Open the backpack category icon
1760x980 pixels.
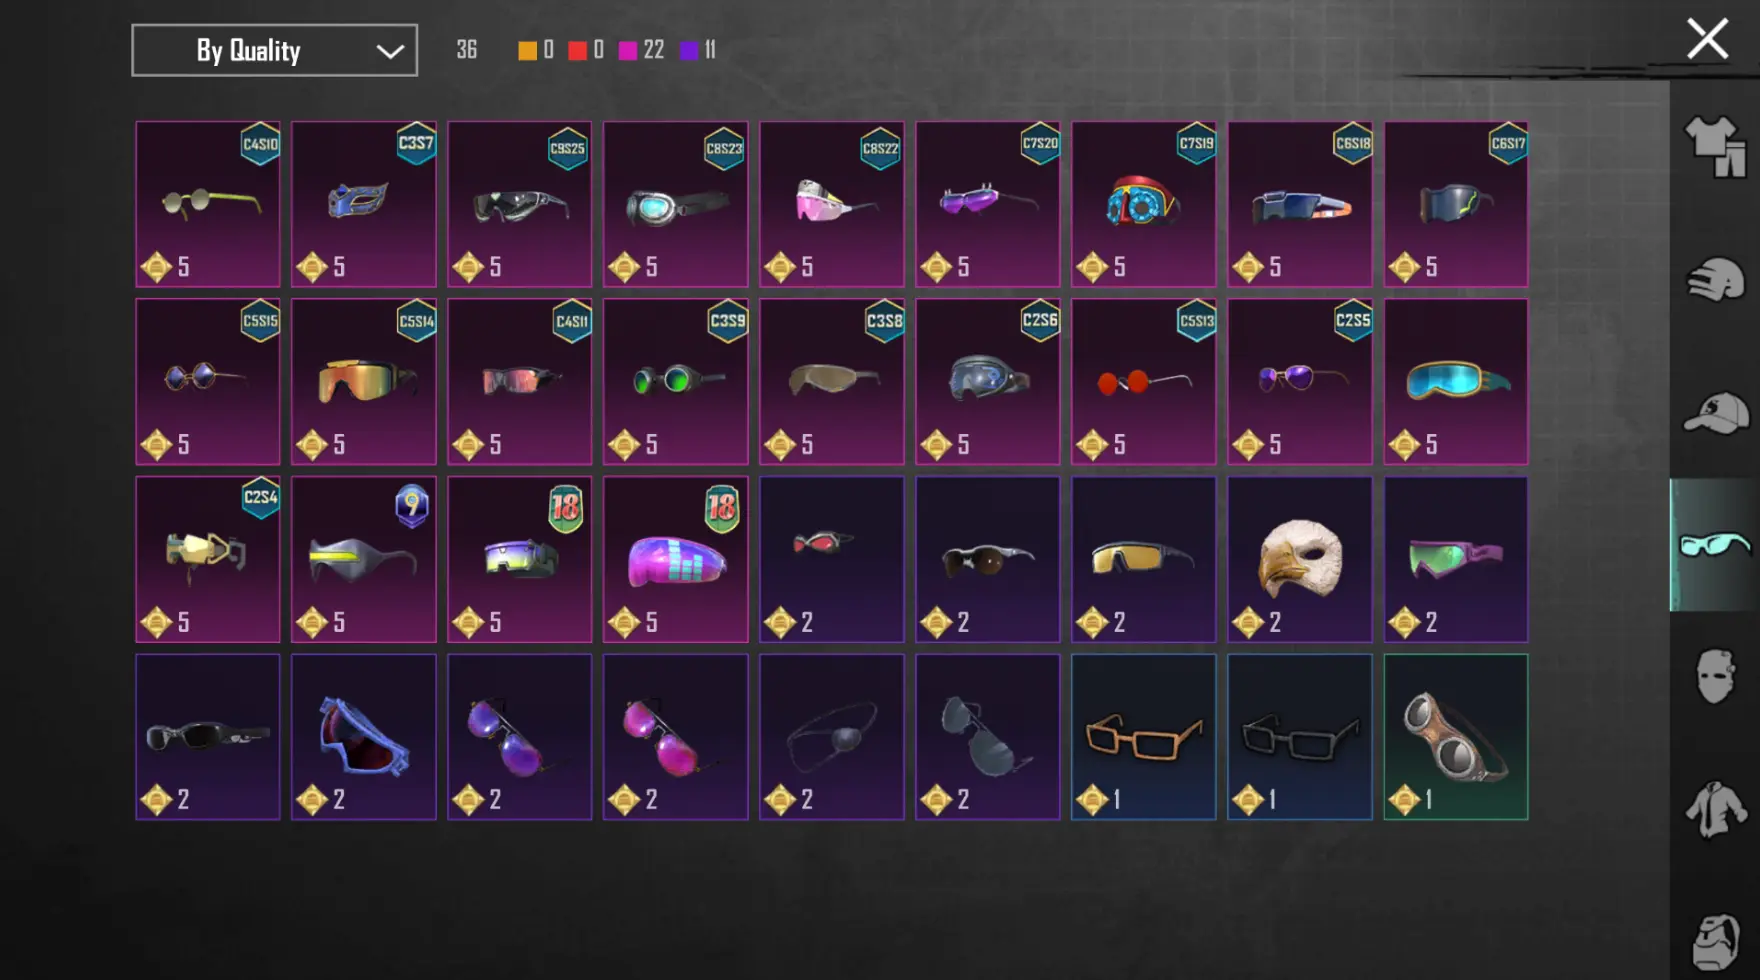coord(1716,941)
